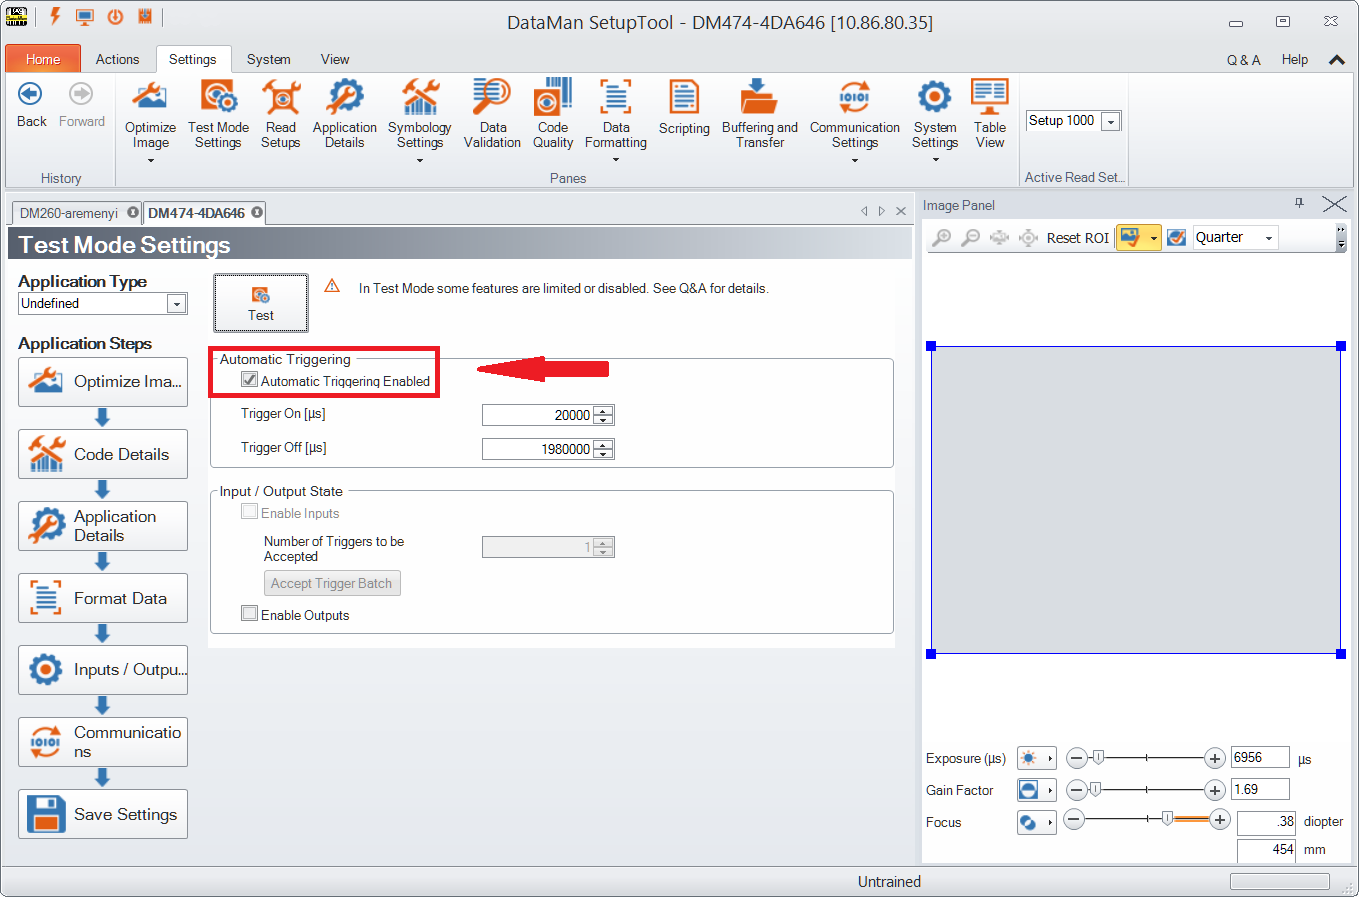1359x897 pixels.
Task: Click the Trigger On value field
Action: click(537, 415)
